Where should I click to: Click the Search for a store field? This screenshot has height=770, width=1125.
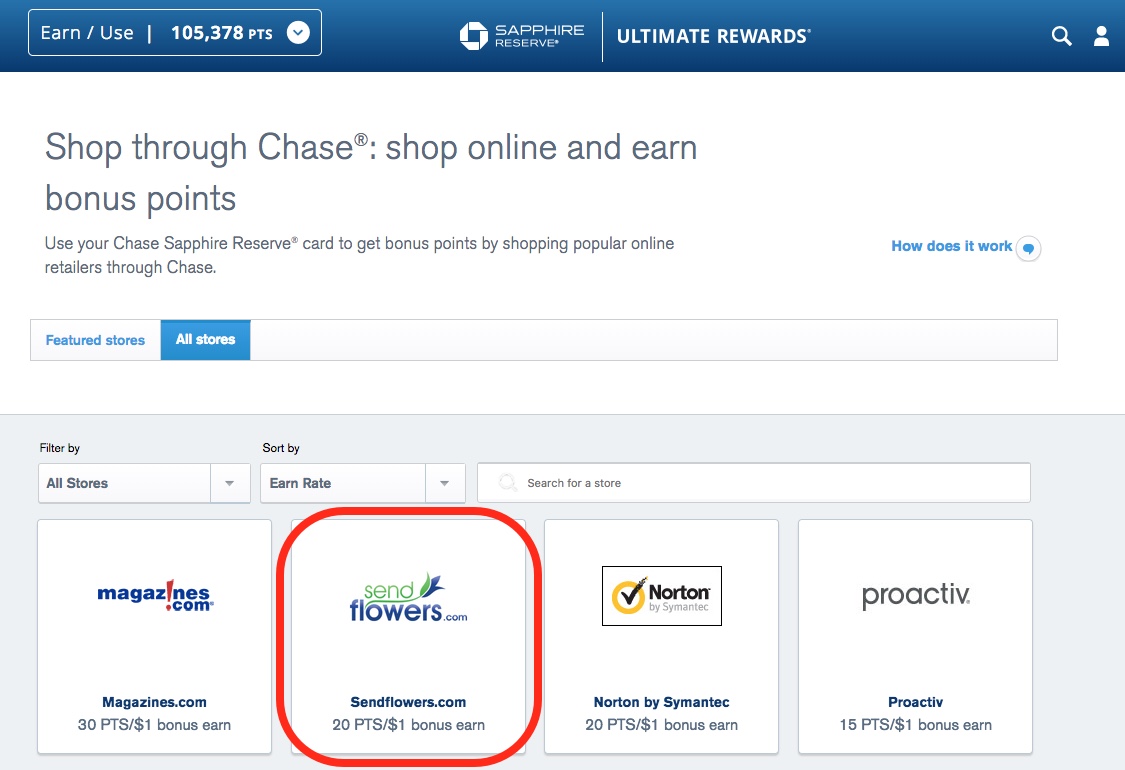[753, 483]
